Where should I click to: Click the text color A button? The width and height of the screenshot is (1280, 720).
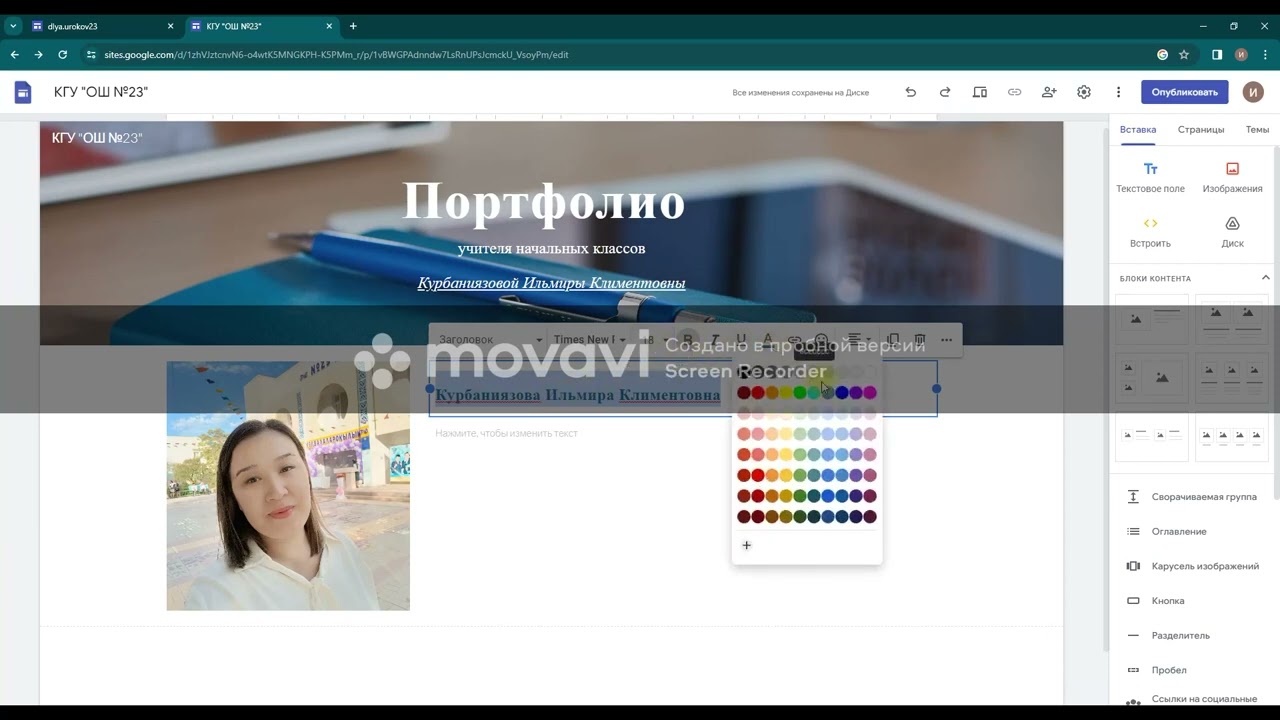pyautogui.click(x=768, y=340)
